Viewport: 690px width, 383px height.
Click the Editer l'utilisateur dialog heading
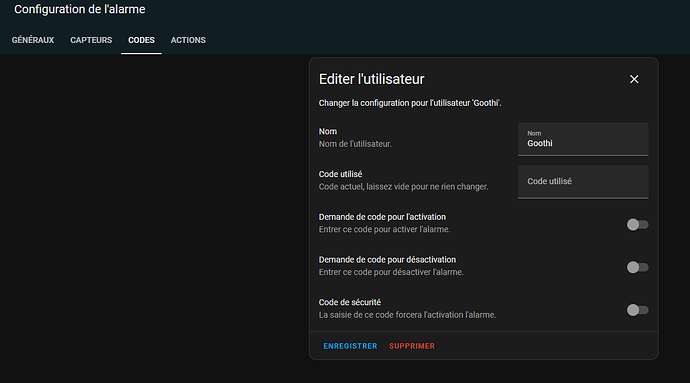(371, 79)
